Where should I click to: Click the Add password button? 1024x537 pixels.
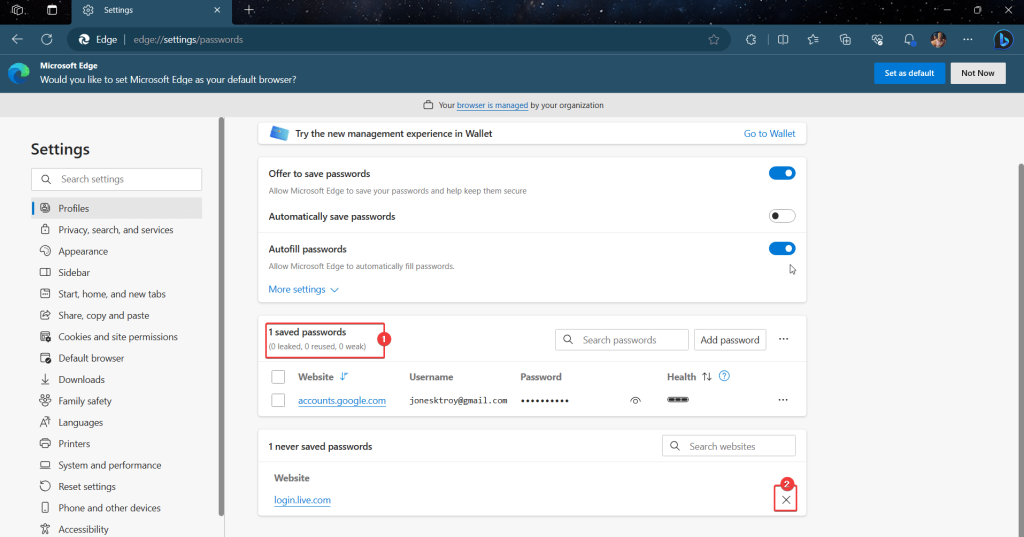(x=729, y=340)
